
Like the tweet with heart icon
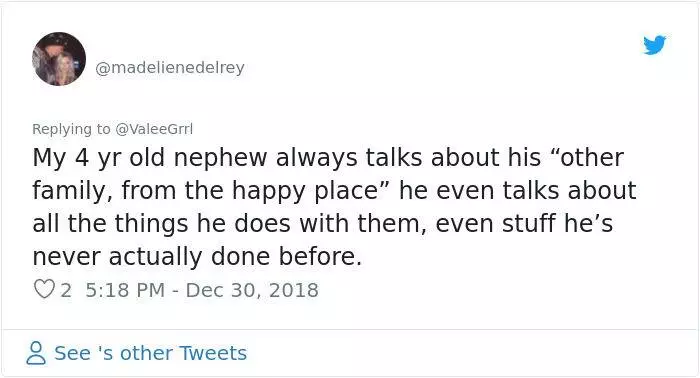pyautogui.click(x=44, y=289)
